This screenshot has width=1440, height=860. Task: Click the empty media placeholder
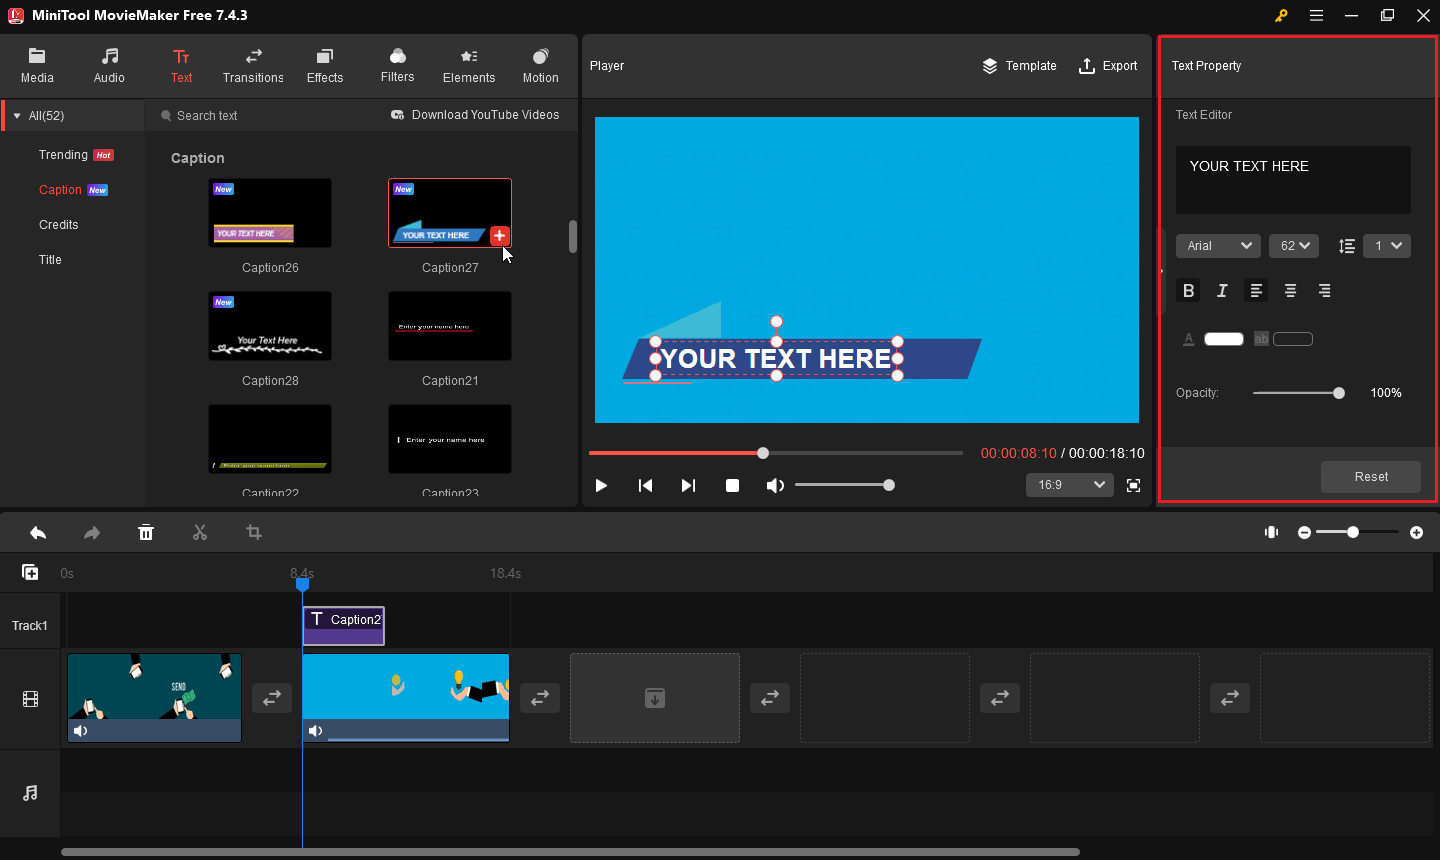point(655,698)
